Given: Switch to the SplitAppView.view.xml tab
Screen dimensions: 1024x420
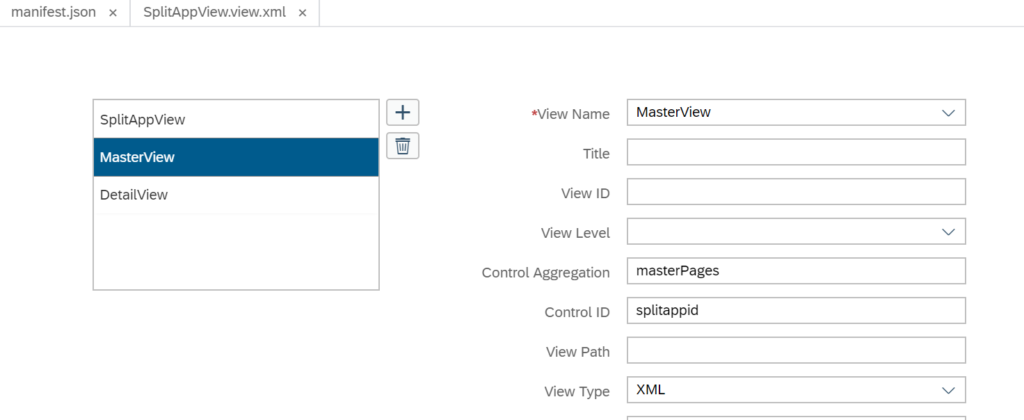Looking at the screenshot, I should [214, 12].
